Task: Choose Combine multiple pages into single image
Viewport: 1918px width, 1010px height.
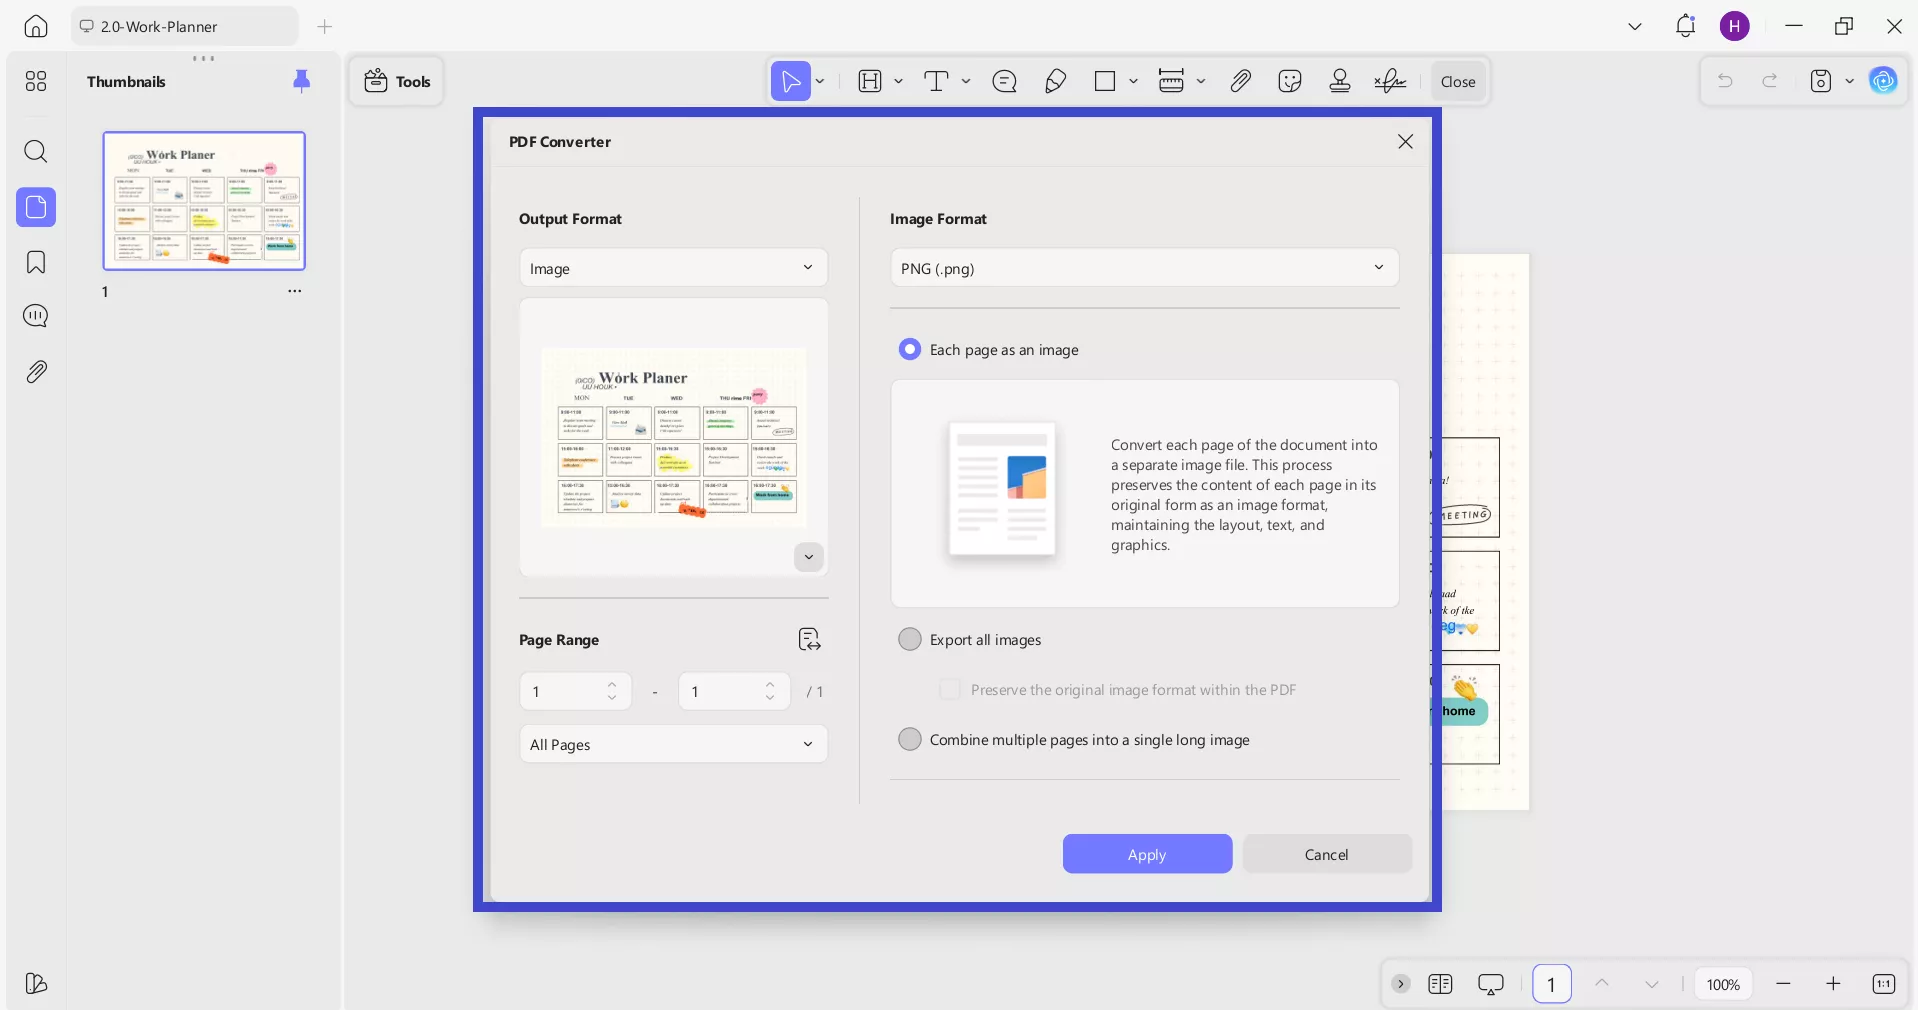Action: click(910, 739)
